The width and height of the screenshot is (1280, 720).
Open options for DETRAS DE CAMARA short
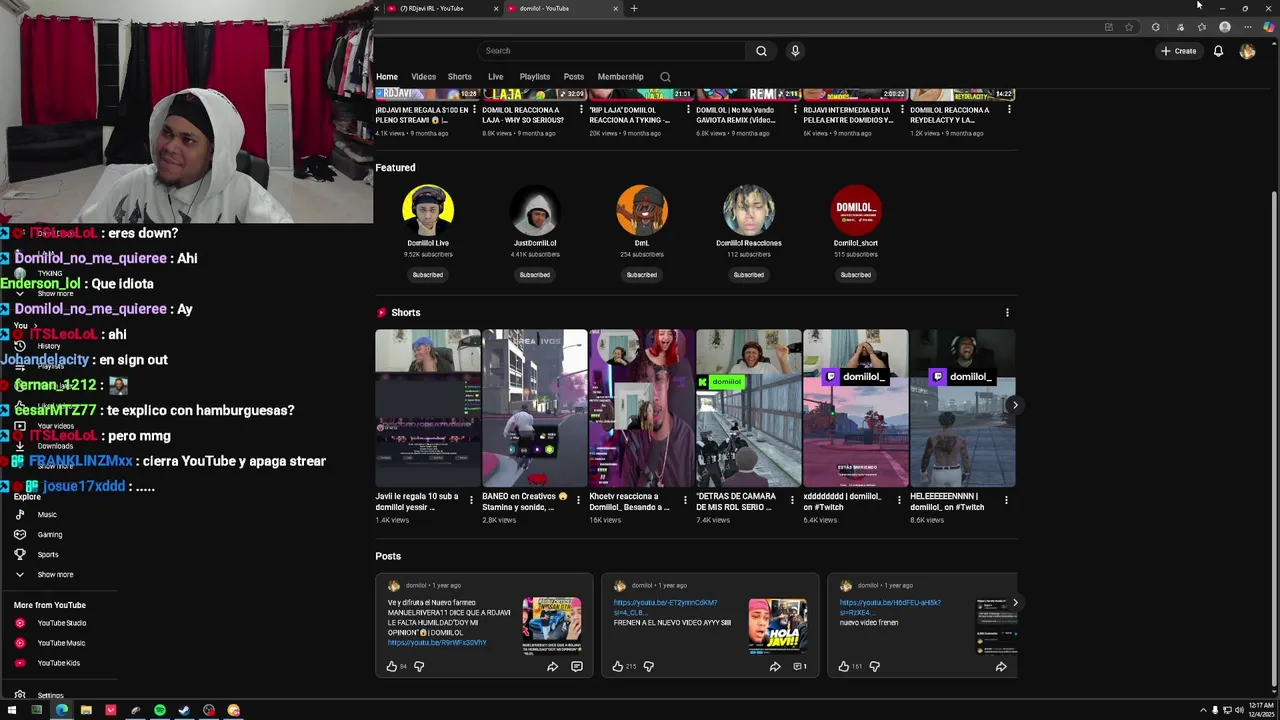tap(792, 500)
